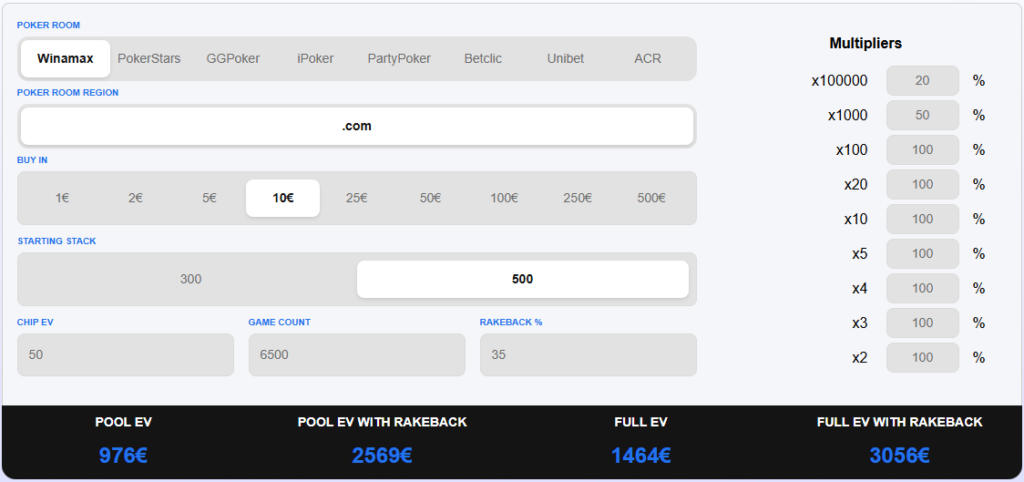Select the 500 starting stack
This screenshot has height=482, width=1024.
(522, 279)
